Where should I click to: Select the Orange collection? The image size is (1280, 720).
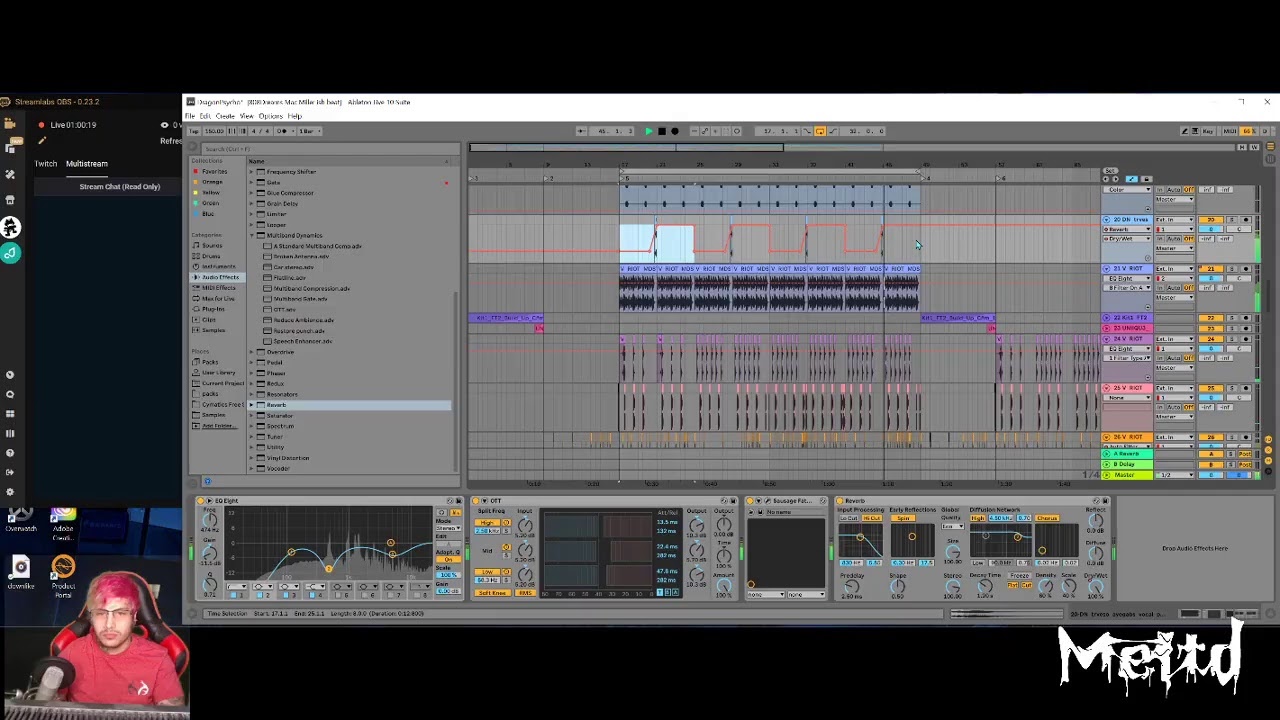(212, 182)
